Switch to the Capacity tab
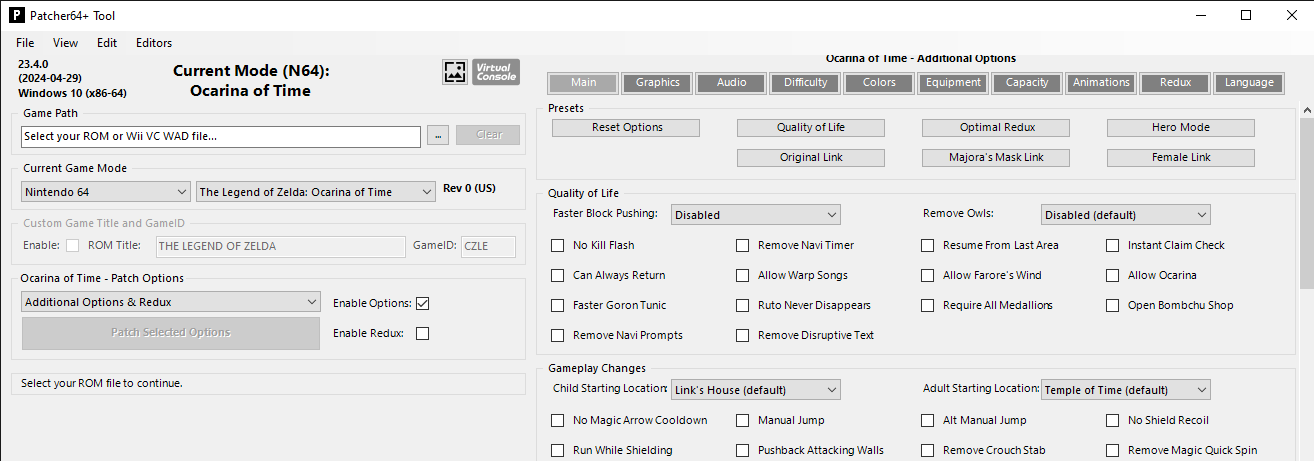Image resolution: width=1314 pixels, height=461 pixels. tap(1028, 83)
